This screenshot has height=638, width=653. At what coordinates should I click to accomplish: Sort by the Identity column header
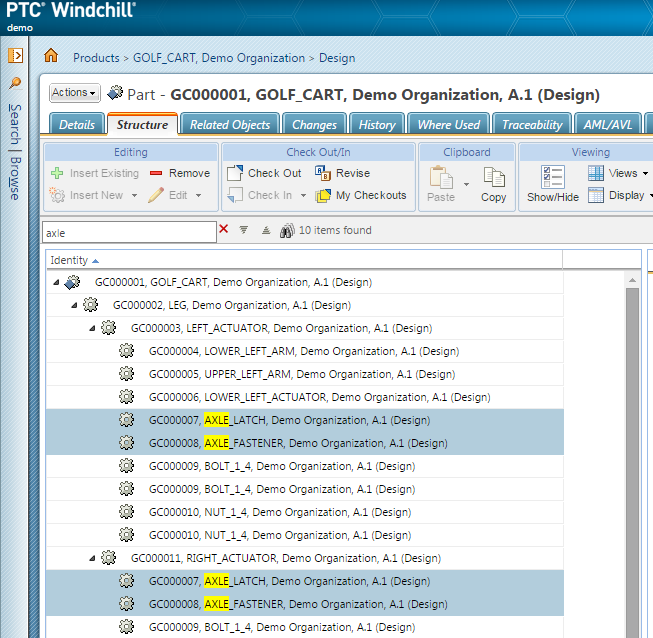pyautogui.click(x=304, y=260)
